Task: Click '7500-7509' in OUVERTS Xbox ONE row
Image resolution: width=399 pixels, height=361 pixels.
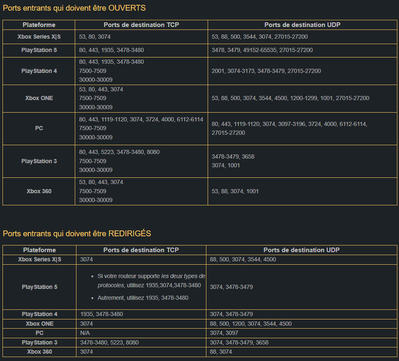Action: pos(93,98)
